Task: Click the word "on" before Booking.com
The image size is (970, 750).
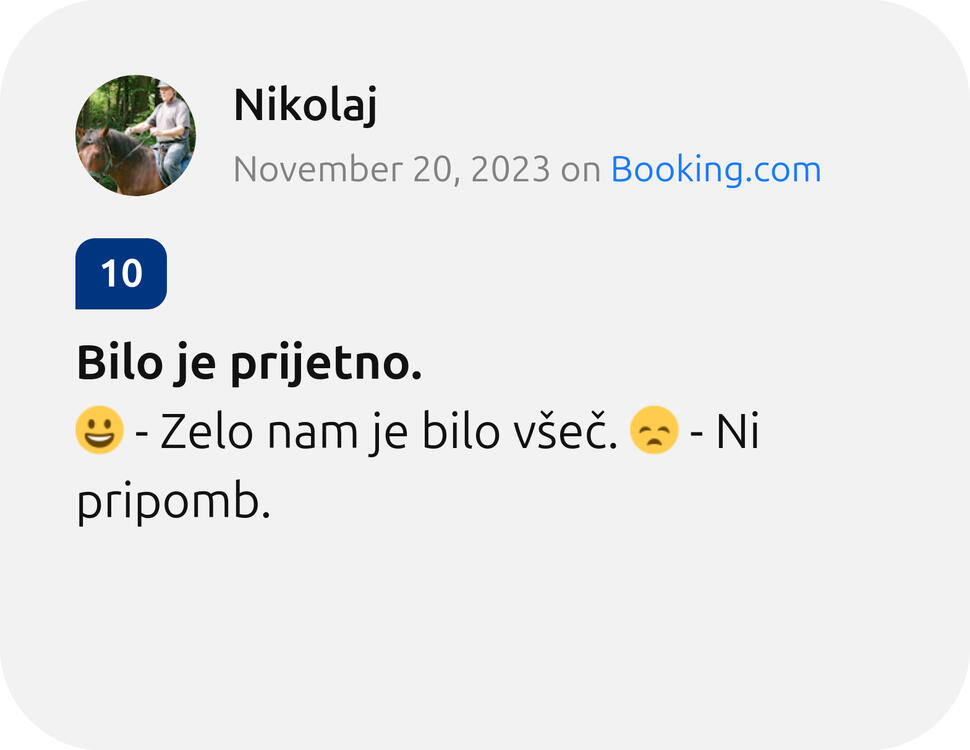Action: click(x=580, y=170)
